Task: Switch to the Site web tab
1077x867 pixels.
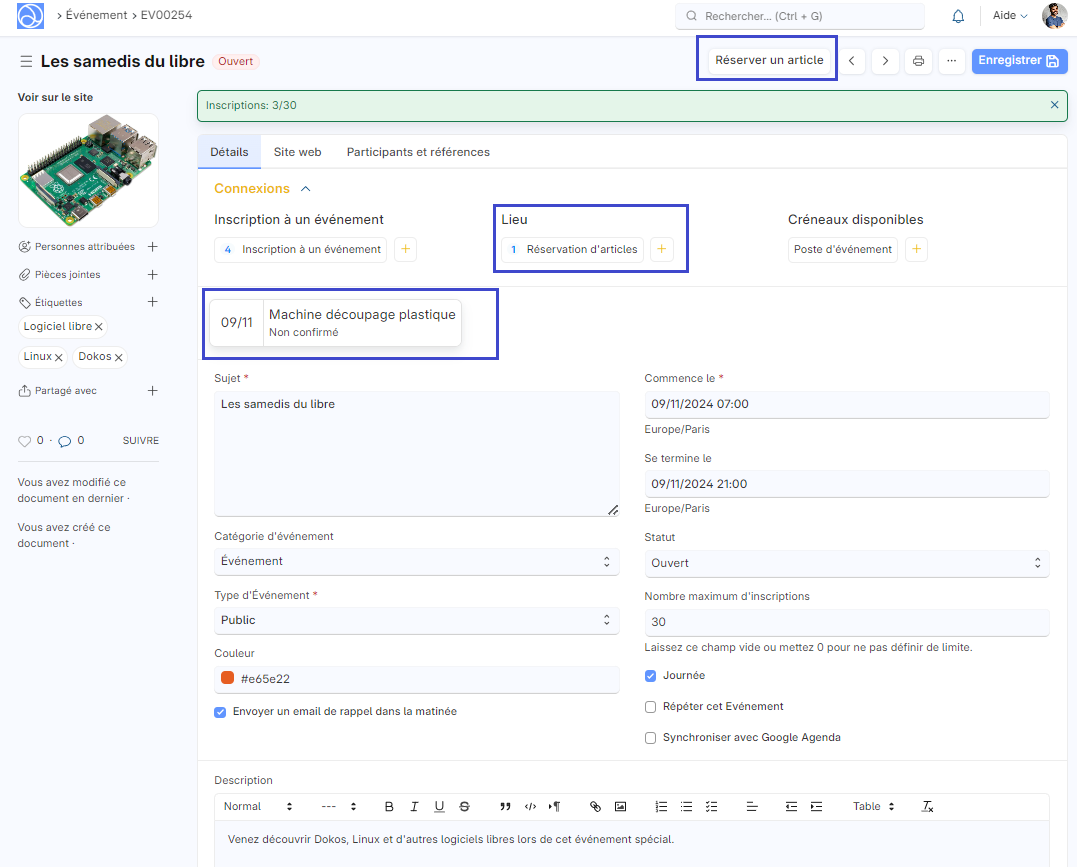Action: (x=297, y=152)
